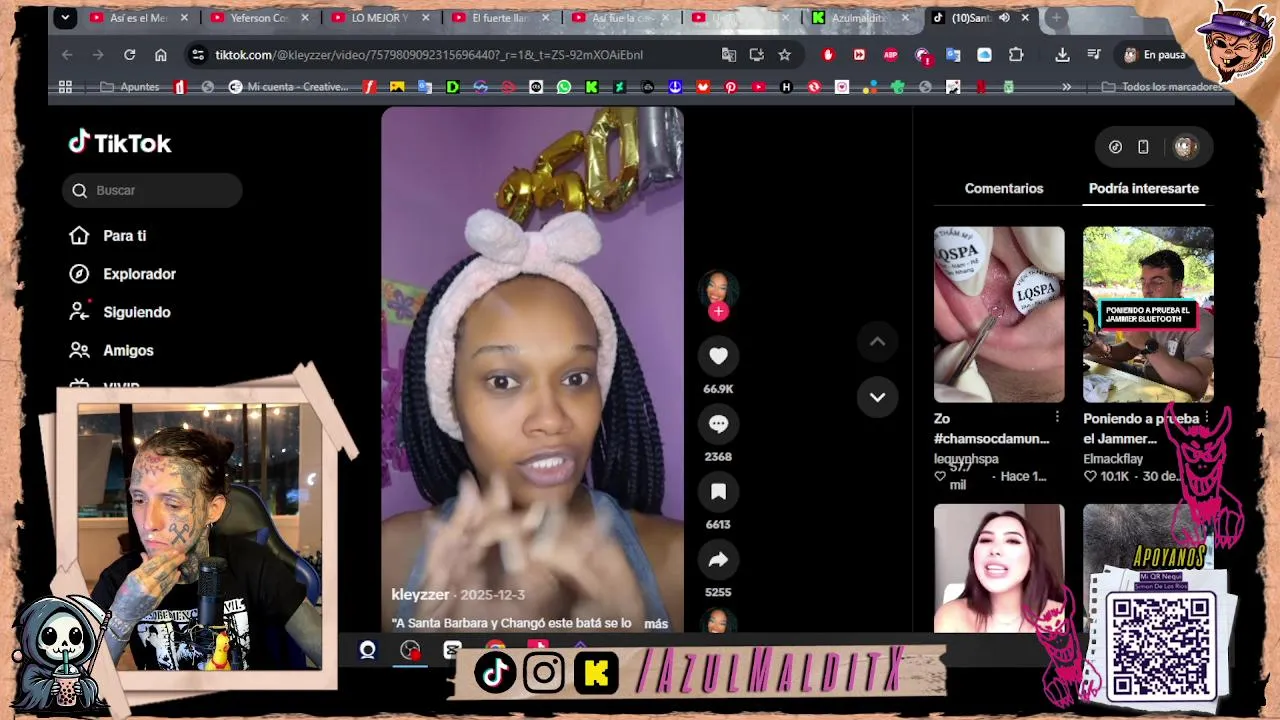This screenshot has width=1280, height=720.
Task: Go to the next video with the down chevron
Action: tap(877, 397)
